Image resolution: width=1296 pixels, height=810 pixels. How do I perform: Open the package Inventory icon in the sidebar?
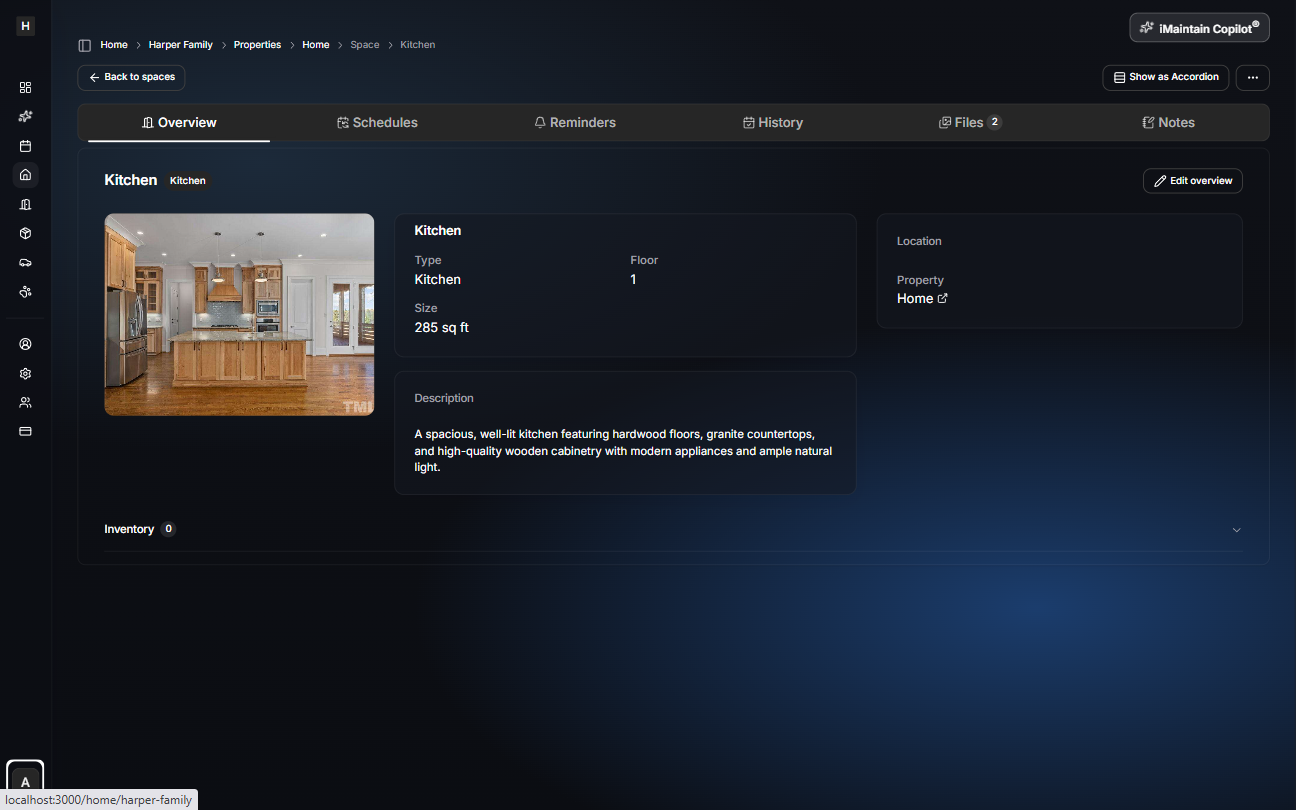(x=25, y=233)
